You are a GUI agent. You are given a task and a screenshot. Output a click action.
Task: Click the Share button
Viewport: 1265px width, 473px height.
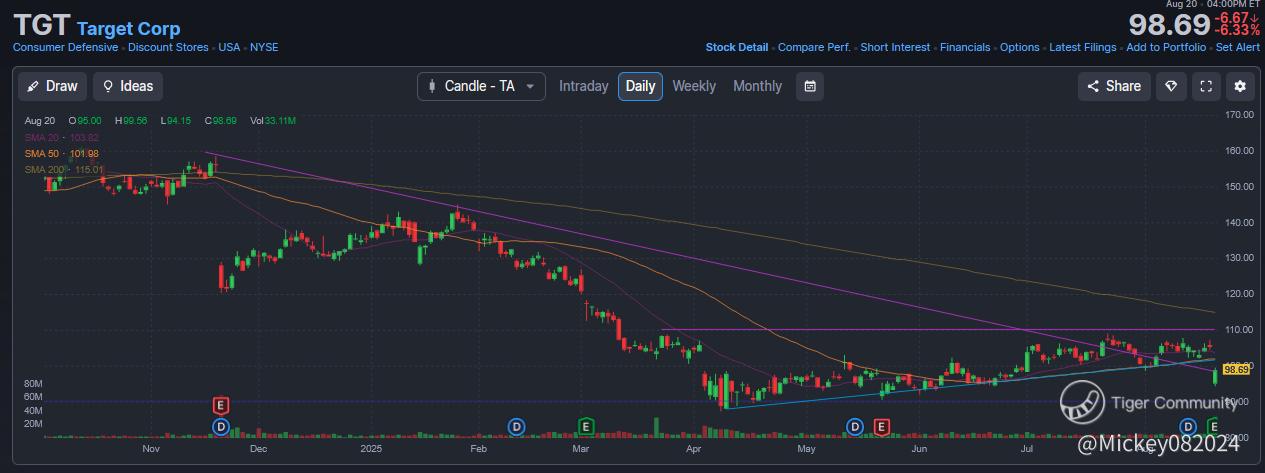tap(1114, 86)
